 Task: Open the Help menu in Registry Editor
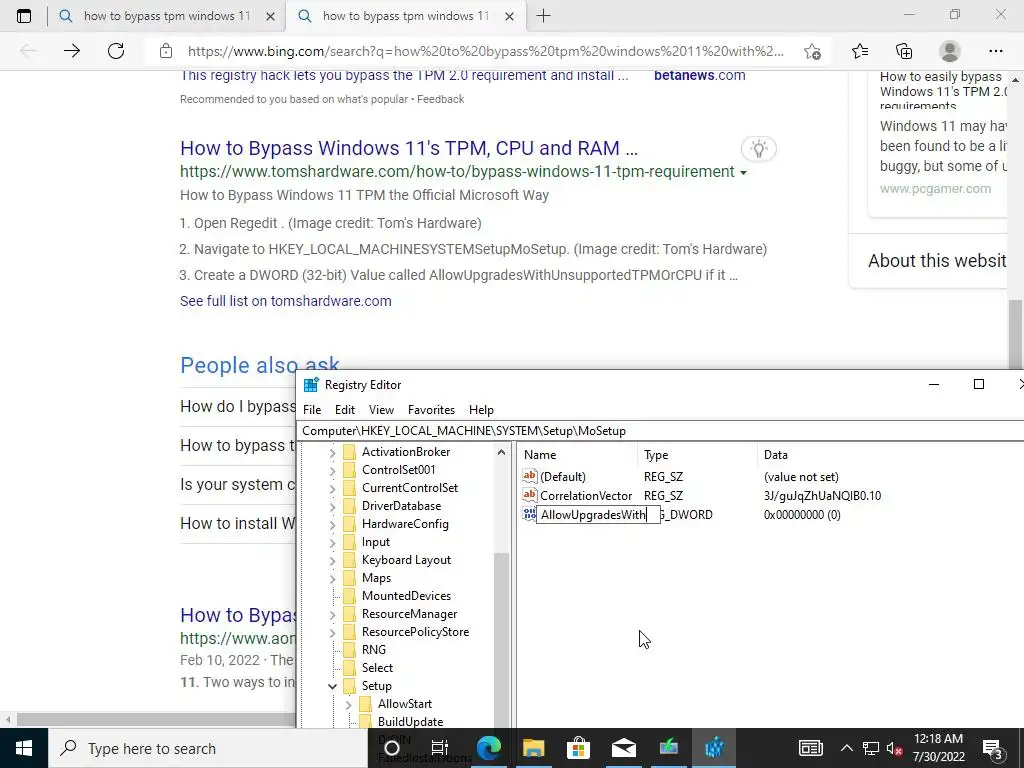pos(481,409)
